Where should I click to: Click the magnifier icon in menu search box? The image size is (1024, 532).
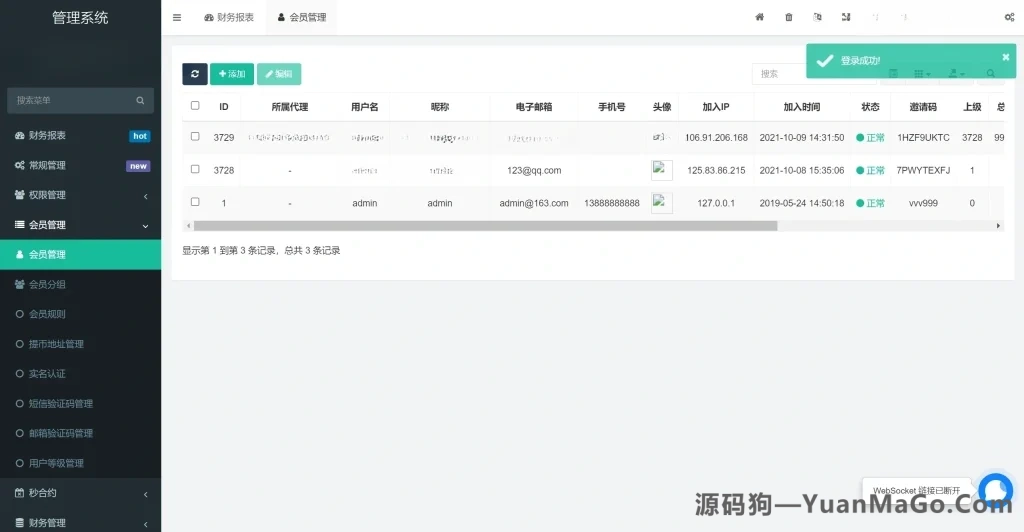[x=140, y=101]
